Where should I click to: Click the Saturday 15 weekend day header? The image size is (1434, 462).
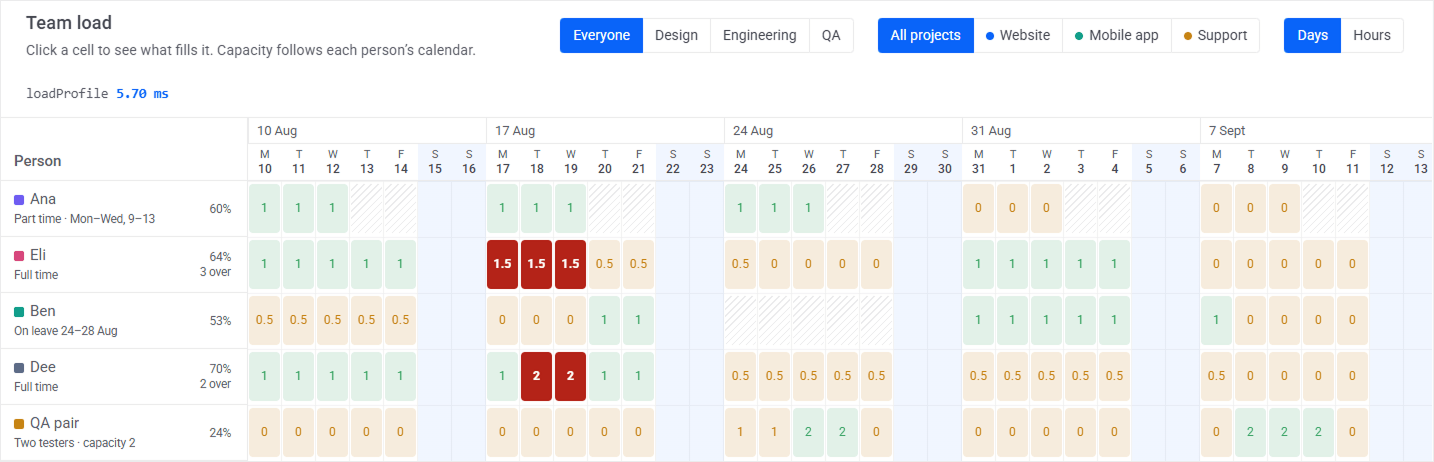click(435, 162)
